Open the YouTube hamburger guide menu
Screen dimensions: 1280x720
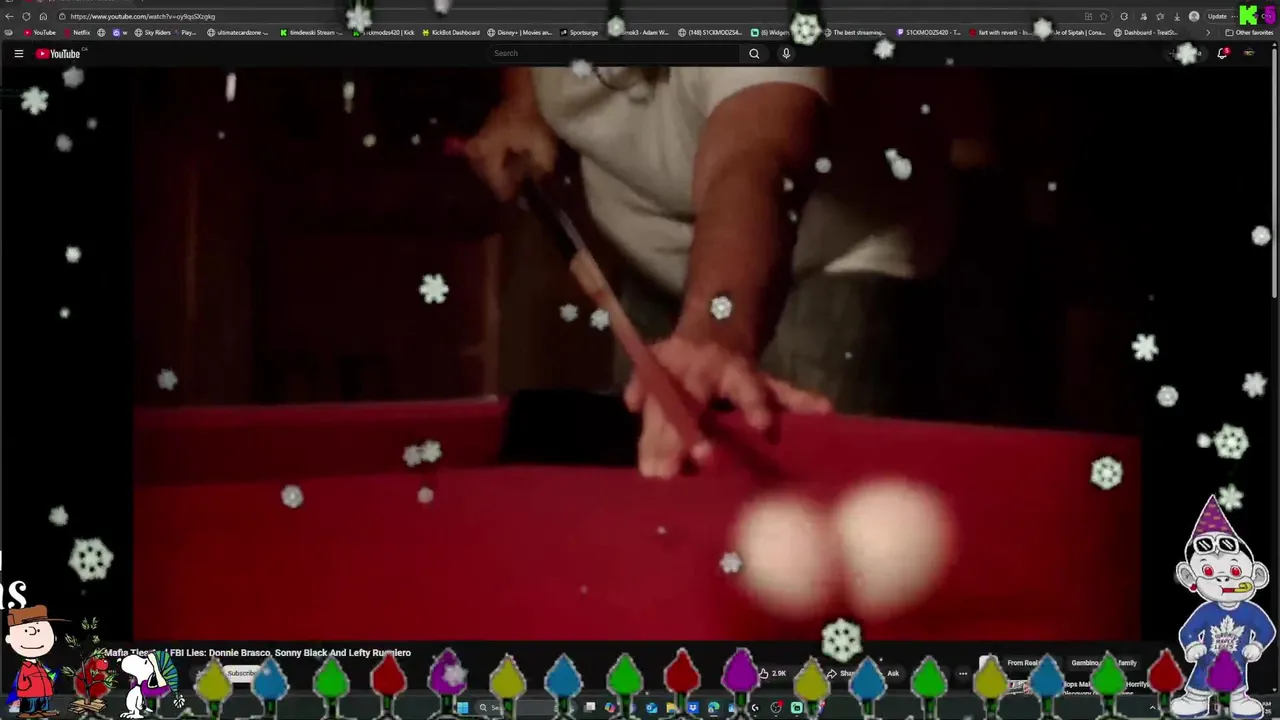click(x=18, y=54)
